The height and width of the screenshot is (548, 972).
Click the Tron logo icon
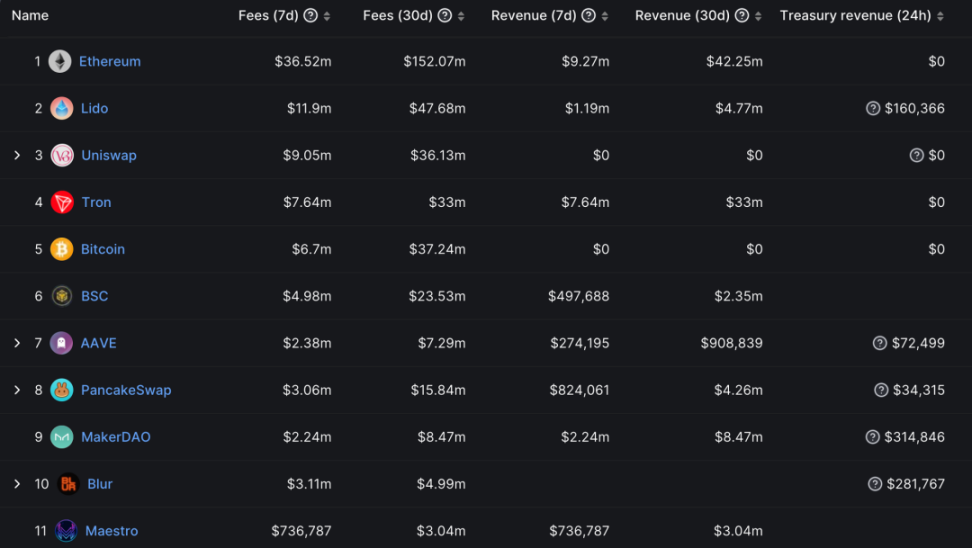tap(62, 202)
